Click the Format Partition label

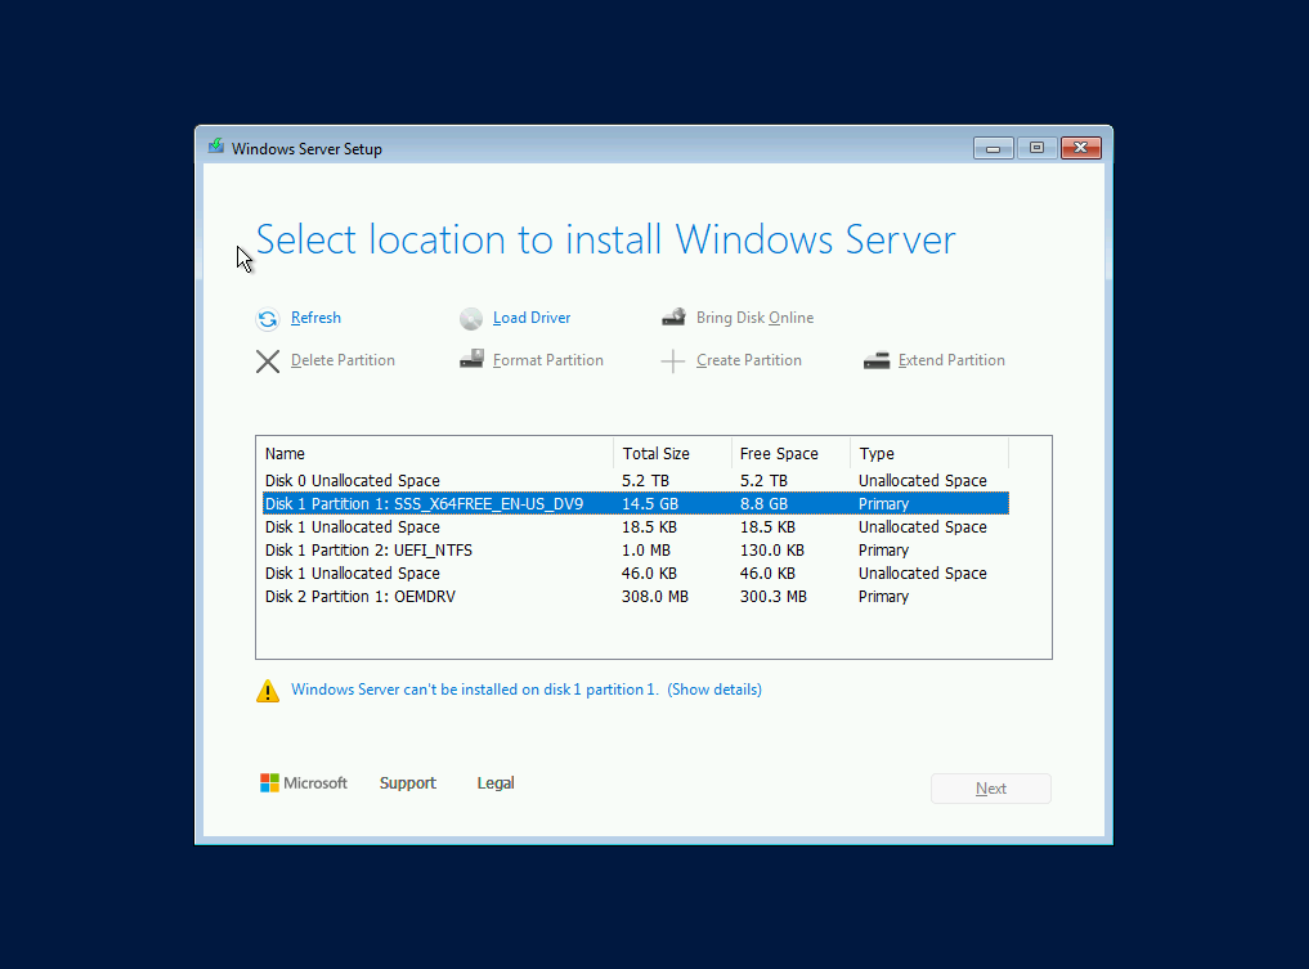click(548, 360)
